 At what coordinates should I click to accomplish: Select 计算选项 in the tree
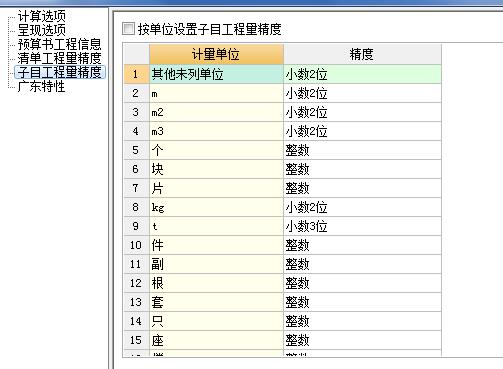(x=42, y=16)
